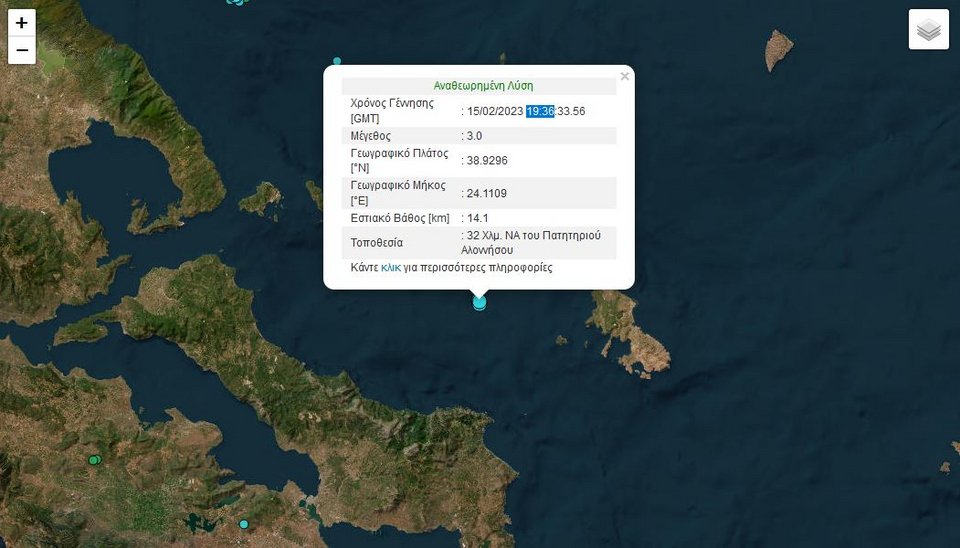Click the focal depth value 14.1
960x548 pixels.
(x=478, y=218)
